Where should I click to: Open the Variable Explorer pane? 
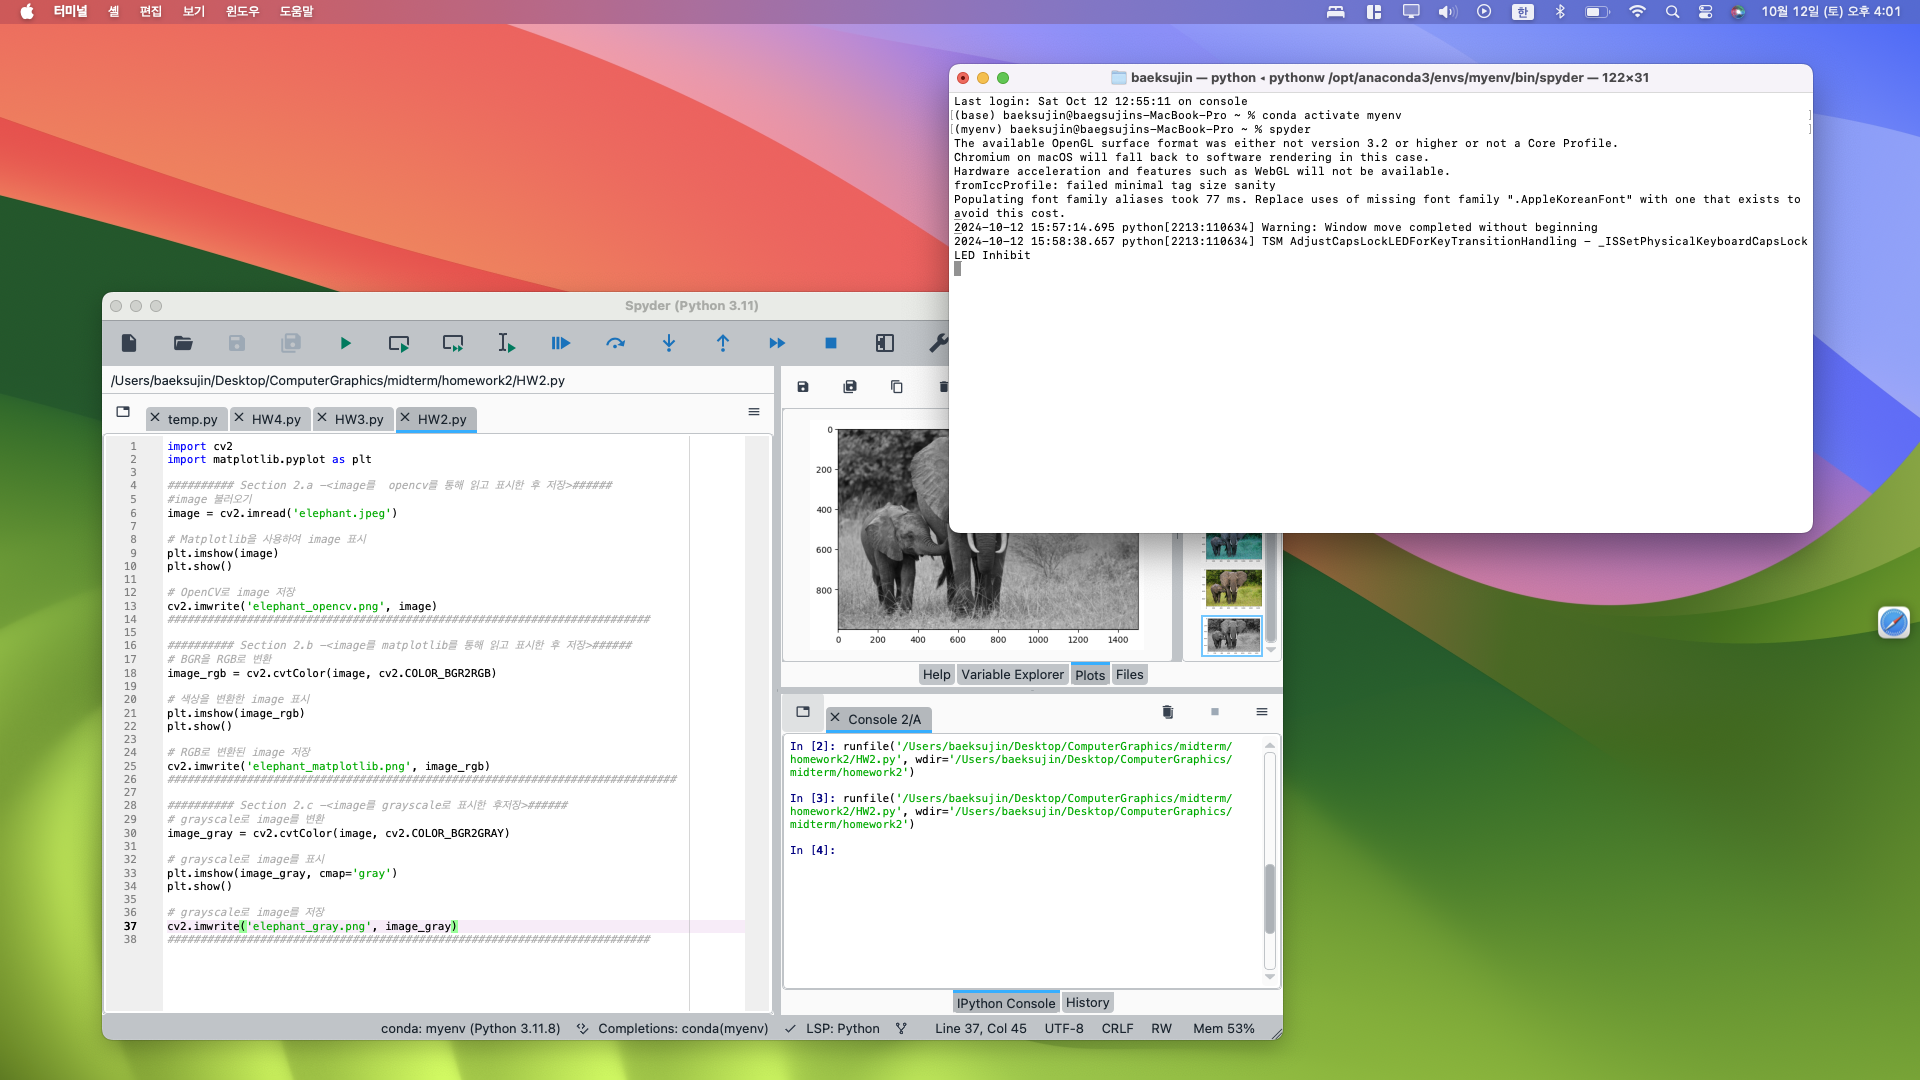click(1012, 674)
